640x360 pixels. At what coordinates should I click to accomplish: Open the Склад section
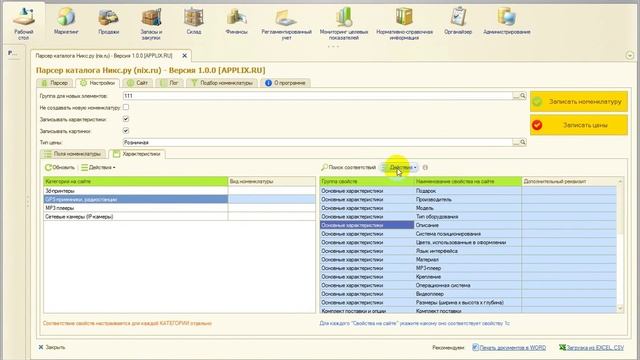click(x=194, y=21)
